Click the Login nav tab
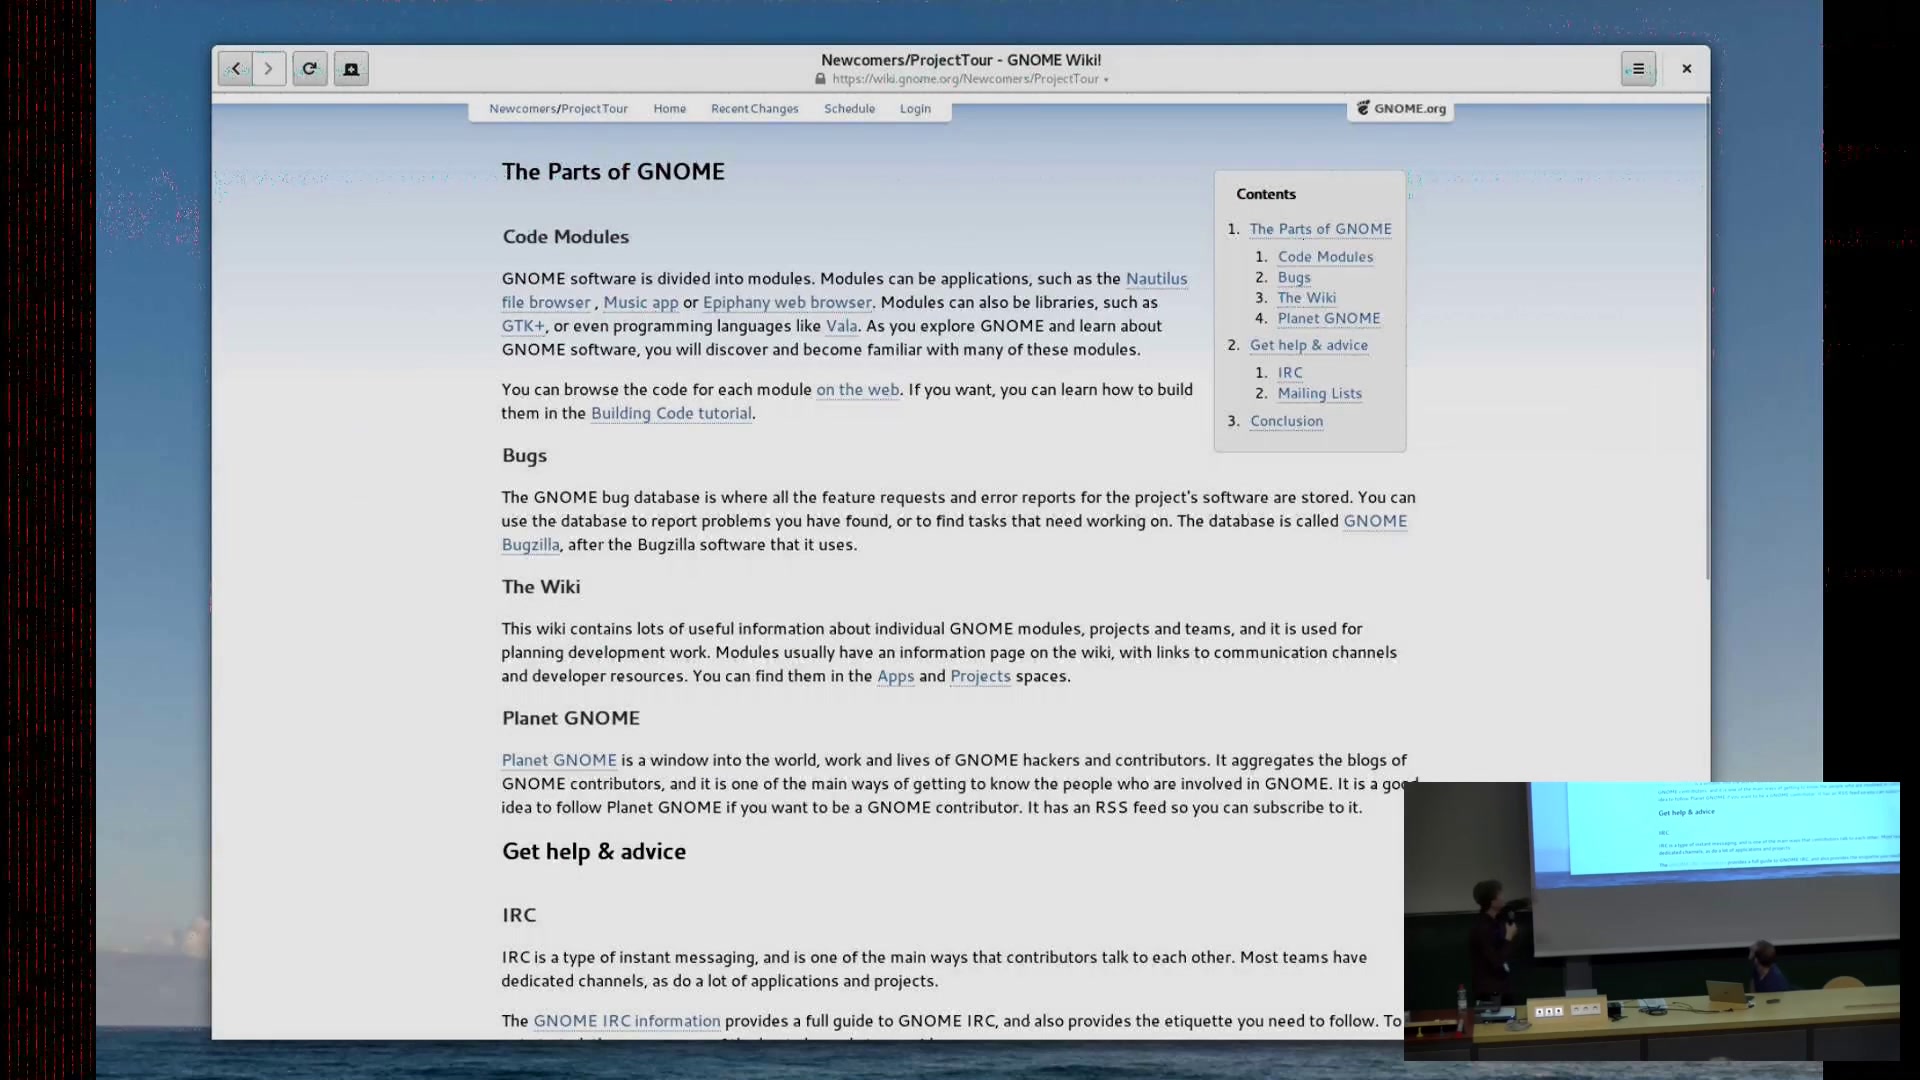Image resolution: width=1920 pixels, height=1080 pixels. tap(915, 109)
